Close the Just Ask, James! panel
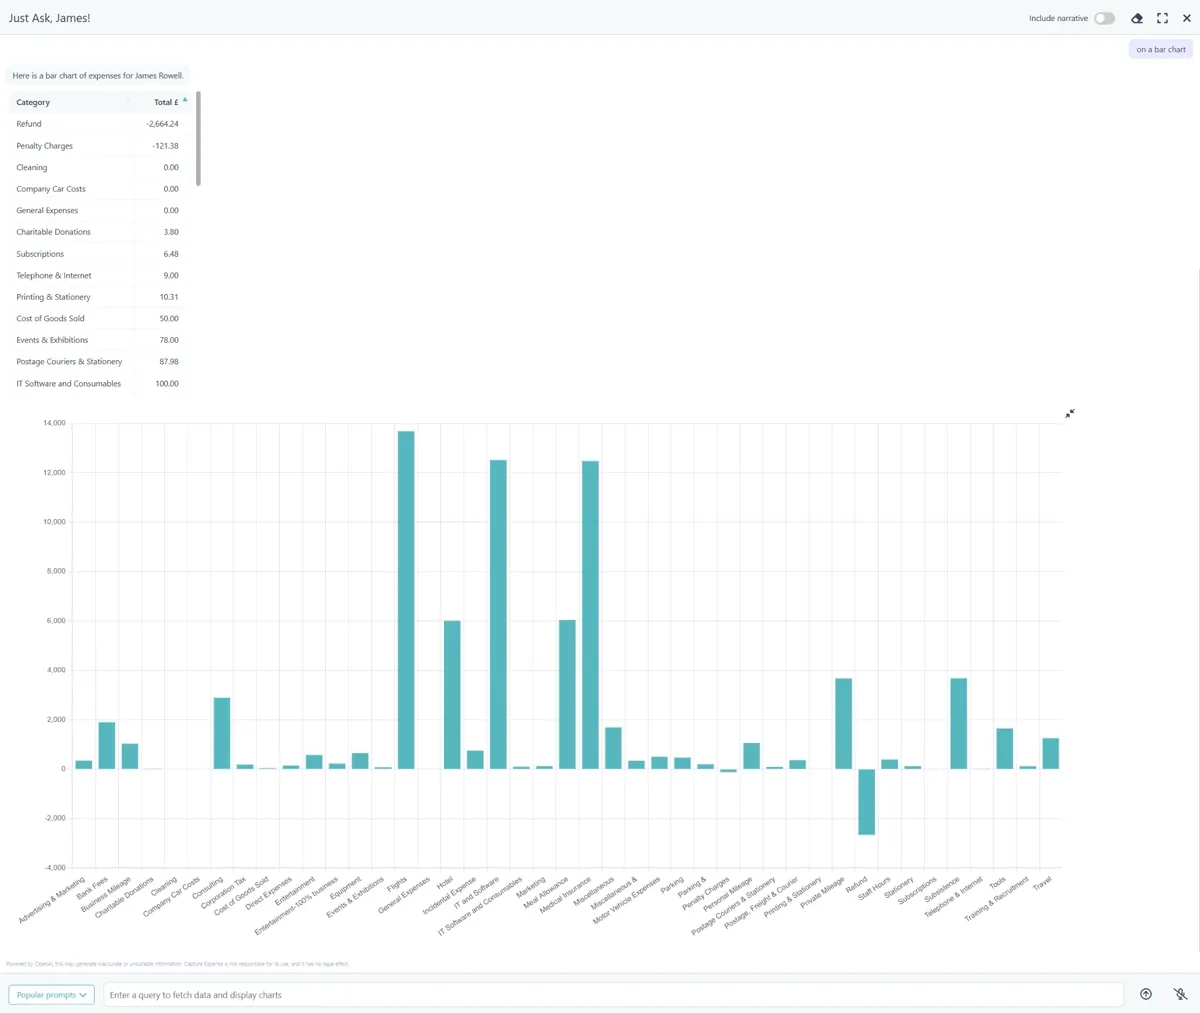The width and height of the screenshot is (1200, 1013). tap(1187, 18)
